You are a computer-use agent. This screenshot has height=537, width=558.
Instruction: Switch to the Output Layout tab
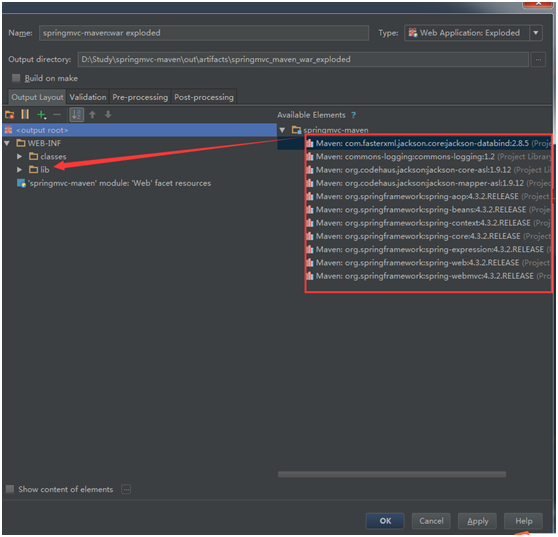[37, 97]
